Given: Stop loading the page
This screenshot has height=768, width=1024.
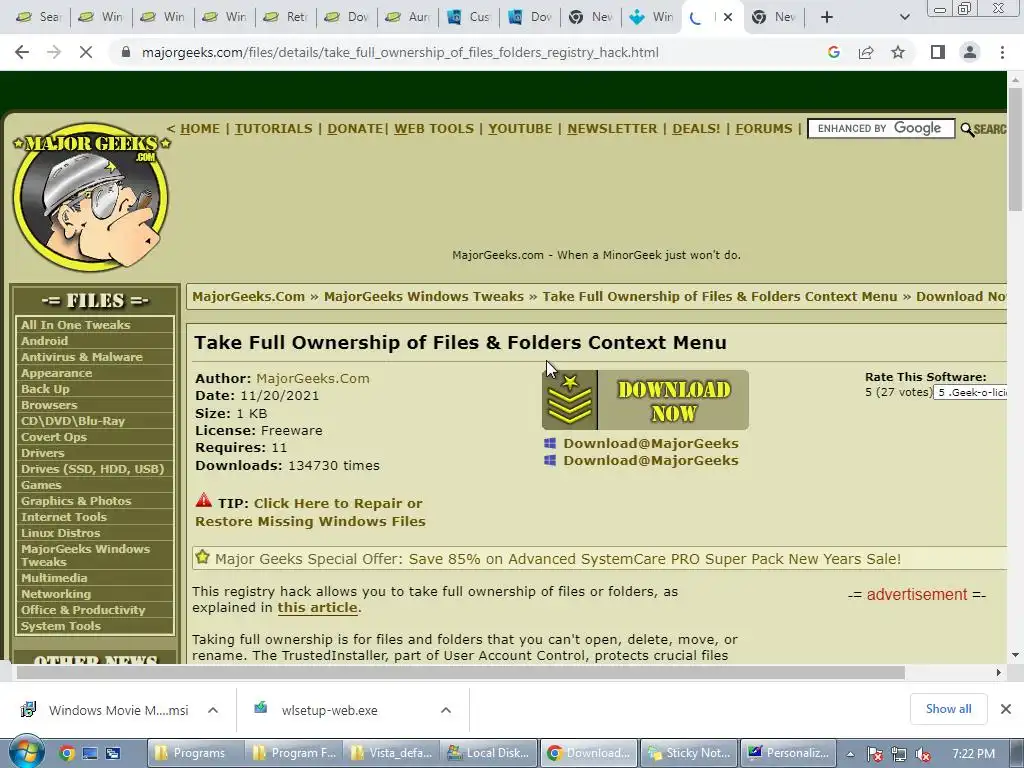Looking at the screenshot, I should (86, 52).
